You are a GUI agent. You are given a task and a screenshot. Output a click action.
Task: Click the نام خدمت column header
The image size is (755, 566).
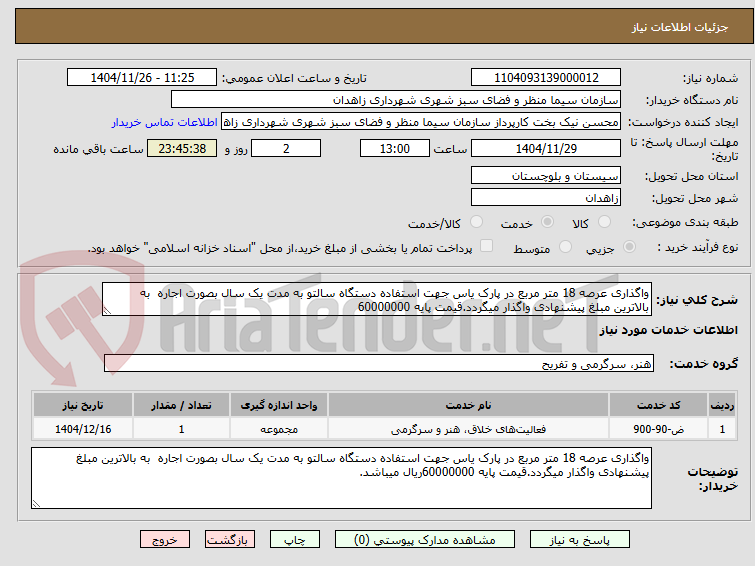click(469, 405)
